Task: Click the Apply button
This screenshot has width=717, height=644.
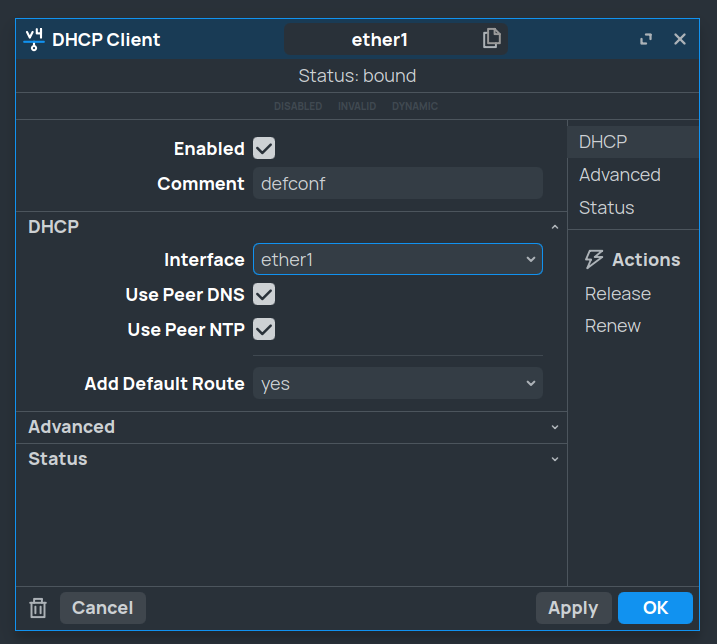Action: [573, 608]
